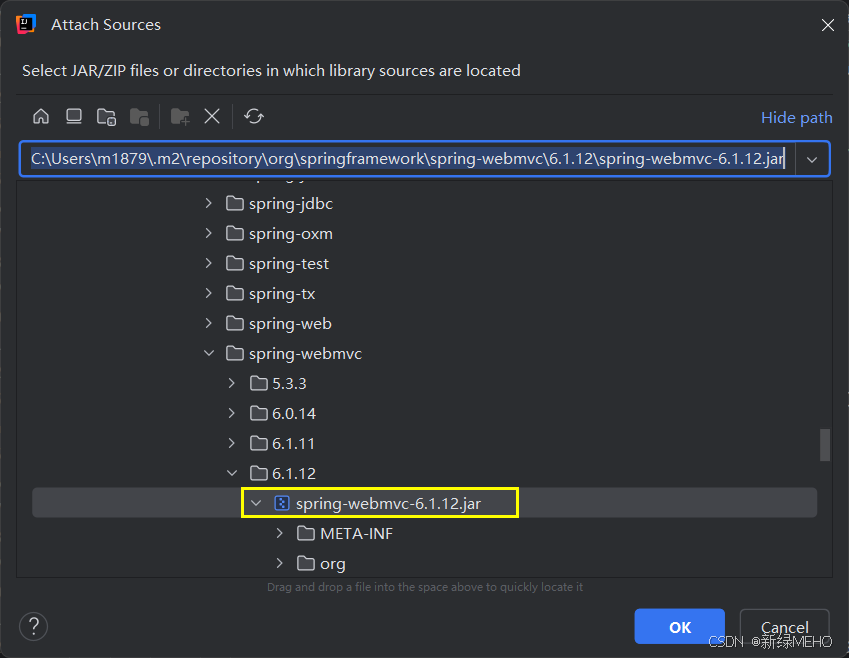Screen dimensions: 849x658
Task: Click the Hide path link
Action: (x=796, y=118)
